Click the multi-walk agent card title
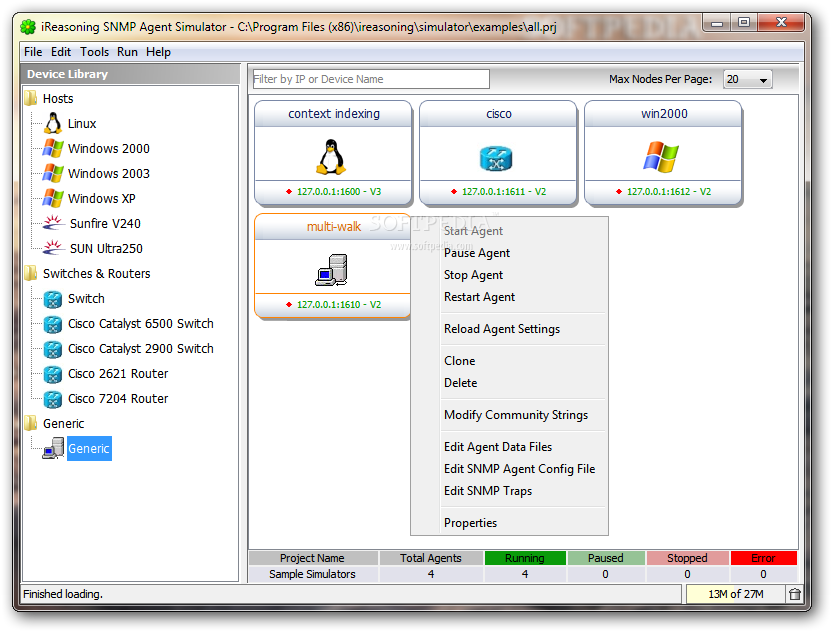This screenshot has width=832, height=632. (334, 227)
